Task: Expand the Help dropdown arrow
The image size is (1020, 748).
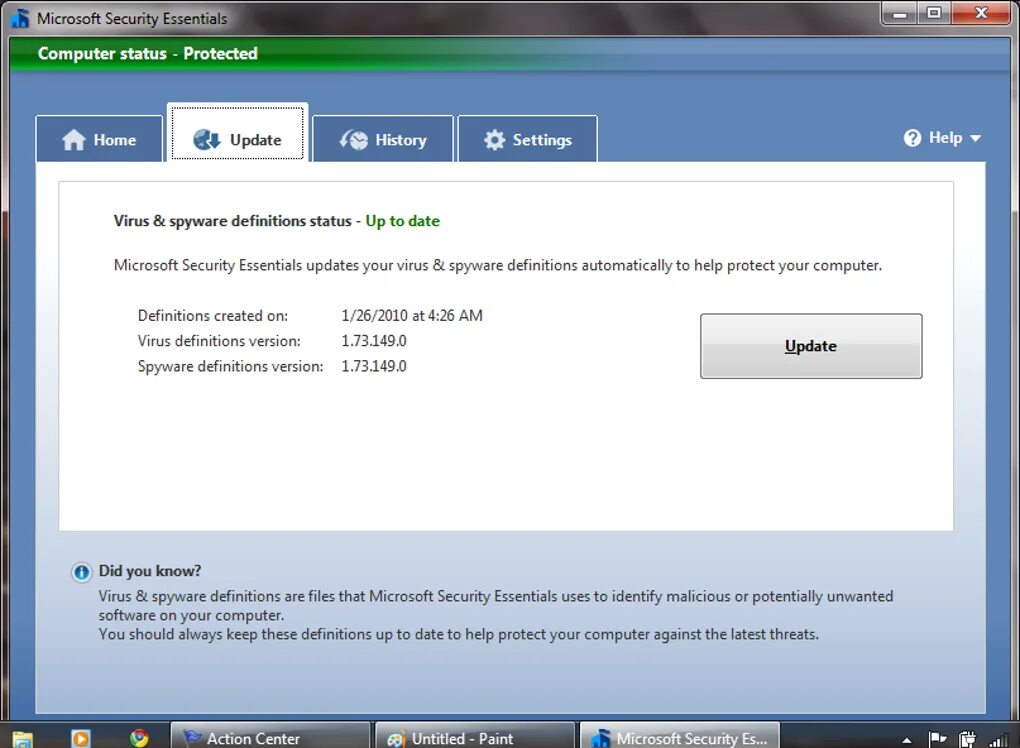Action: click(x=975, y=139)
